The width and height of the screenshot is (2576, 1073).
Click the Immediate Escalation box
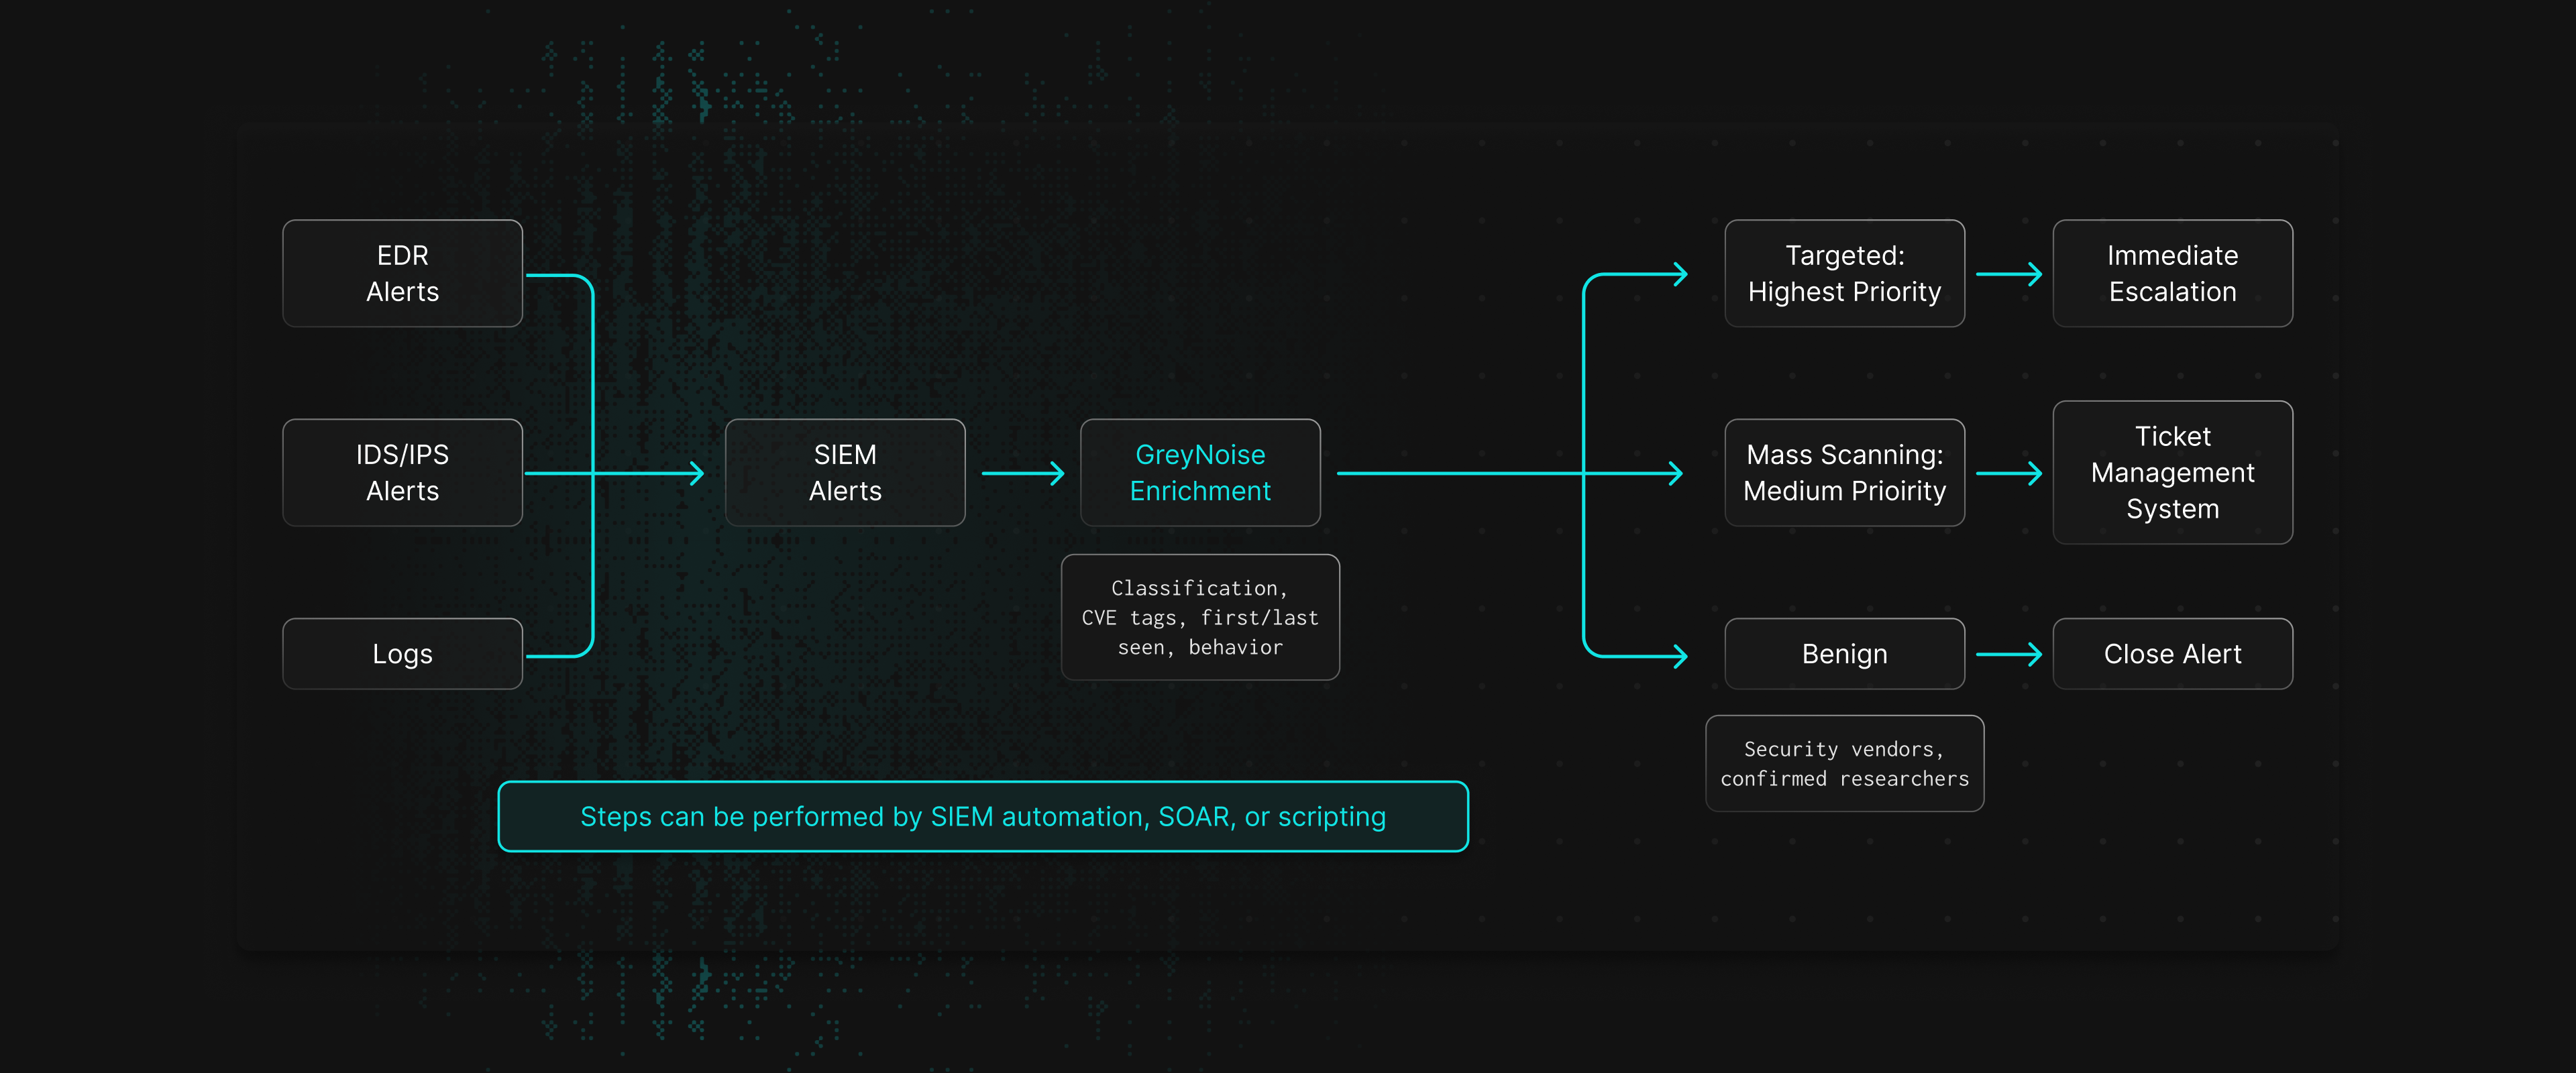[2171, 273]
